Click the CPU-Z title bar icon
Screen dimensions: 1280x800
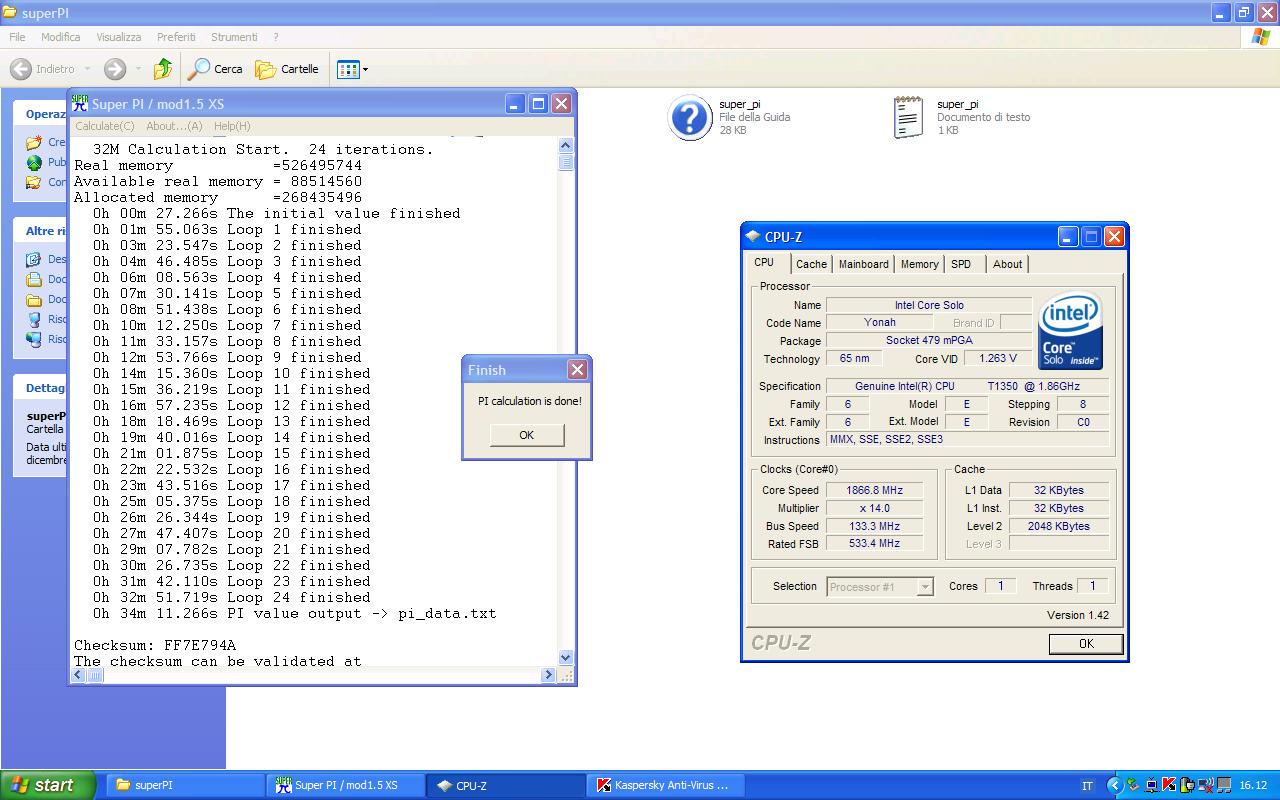tap(752, 237)
